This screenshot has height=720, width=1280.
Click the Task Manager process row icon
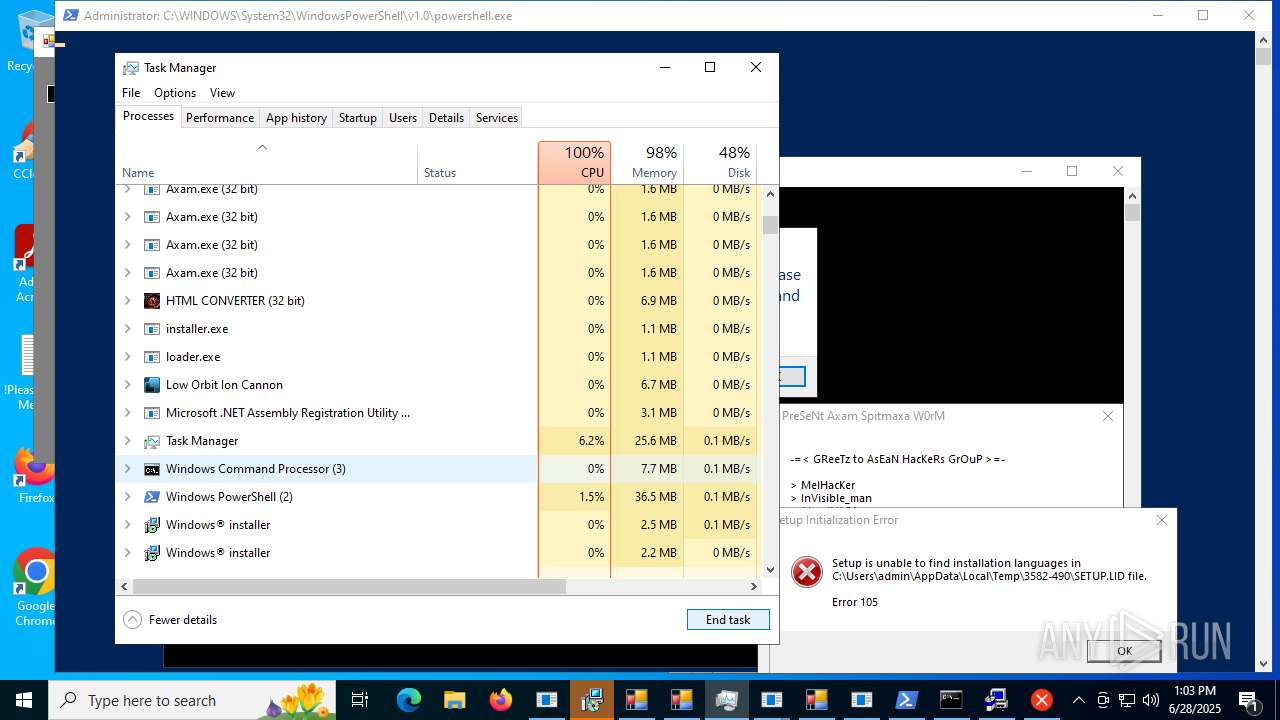pos(152,441)
